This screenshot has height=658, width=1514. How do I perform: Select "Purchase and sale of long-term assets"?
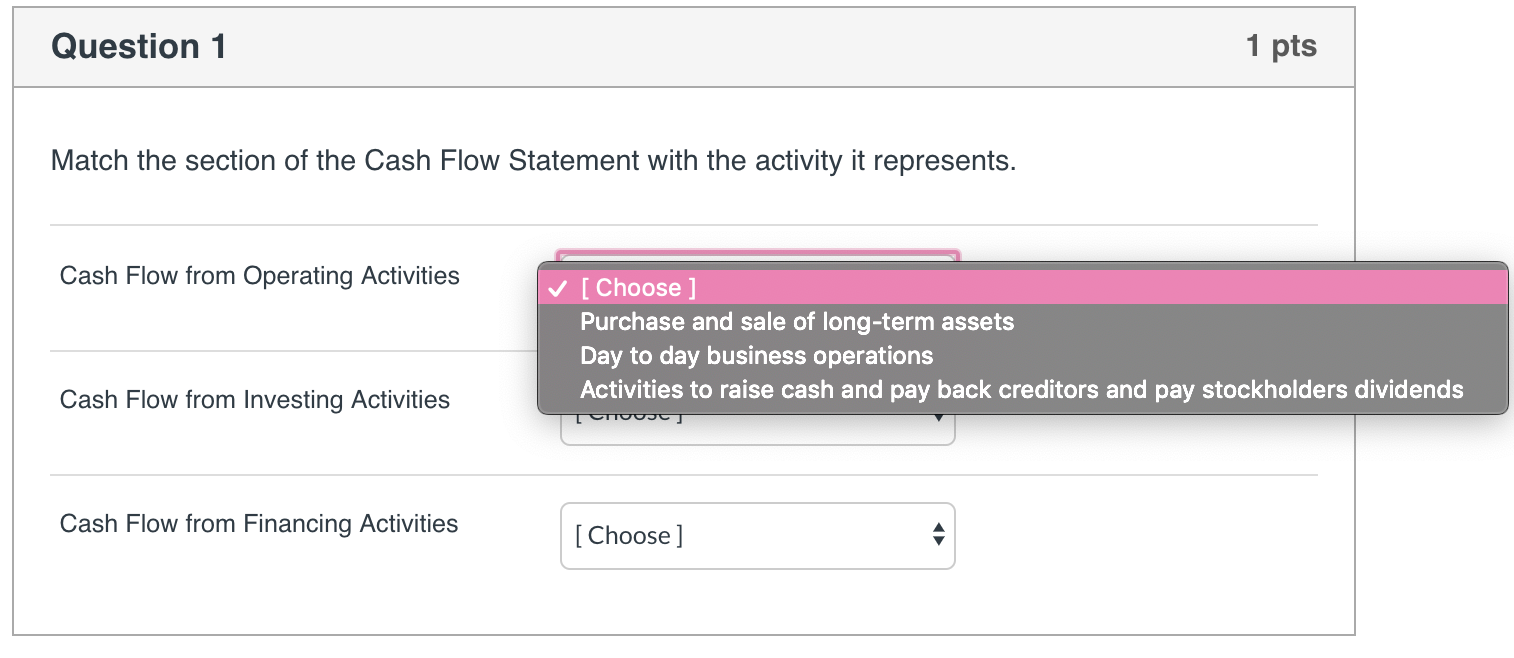pyautogui.click(x=796, y=322)
